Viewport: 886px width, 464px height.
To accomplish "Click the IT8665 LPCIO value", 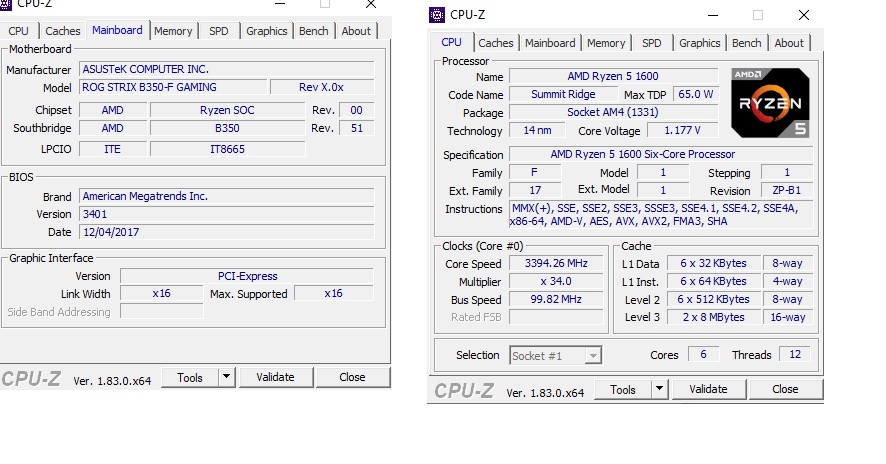I will [x=227, y=149].
